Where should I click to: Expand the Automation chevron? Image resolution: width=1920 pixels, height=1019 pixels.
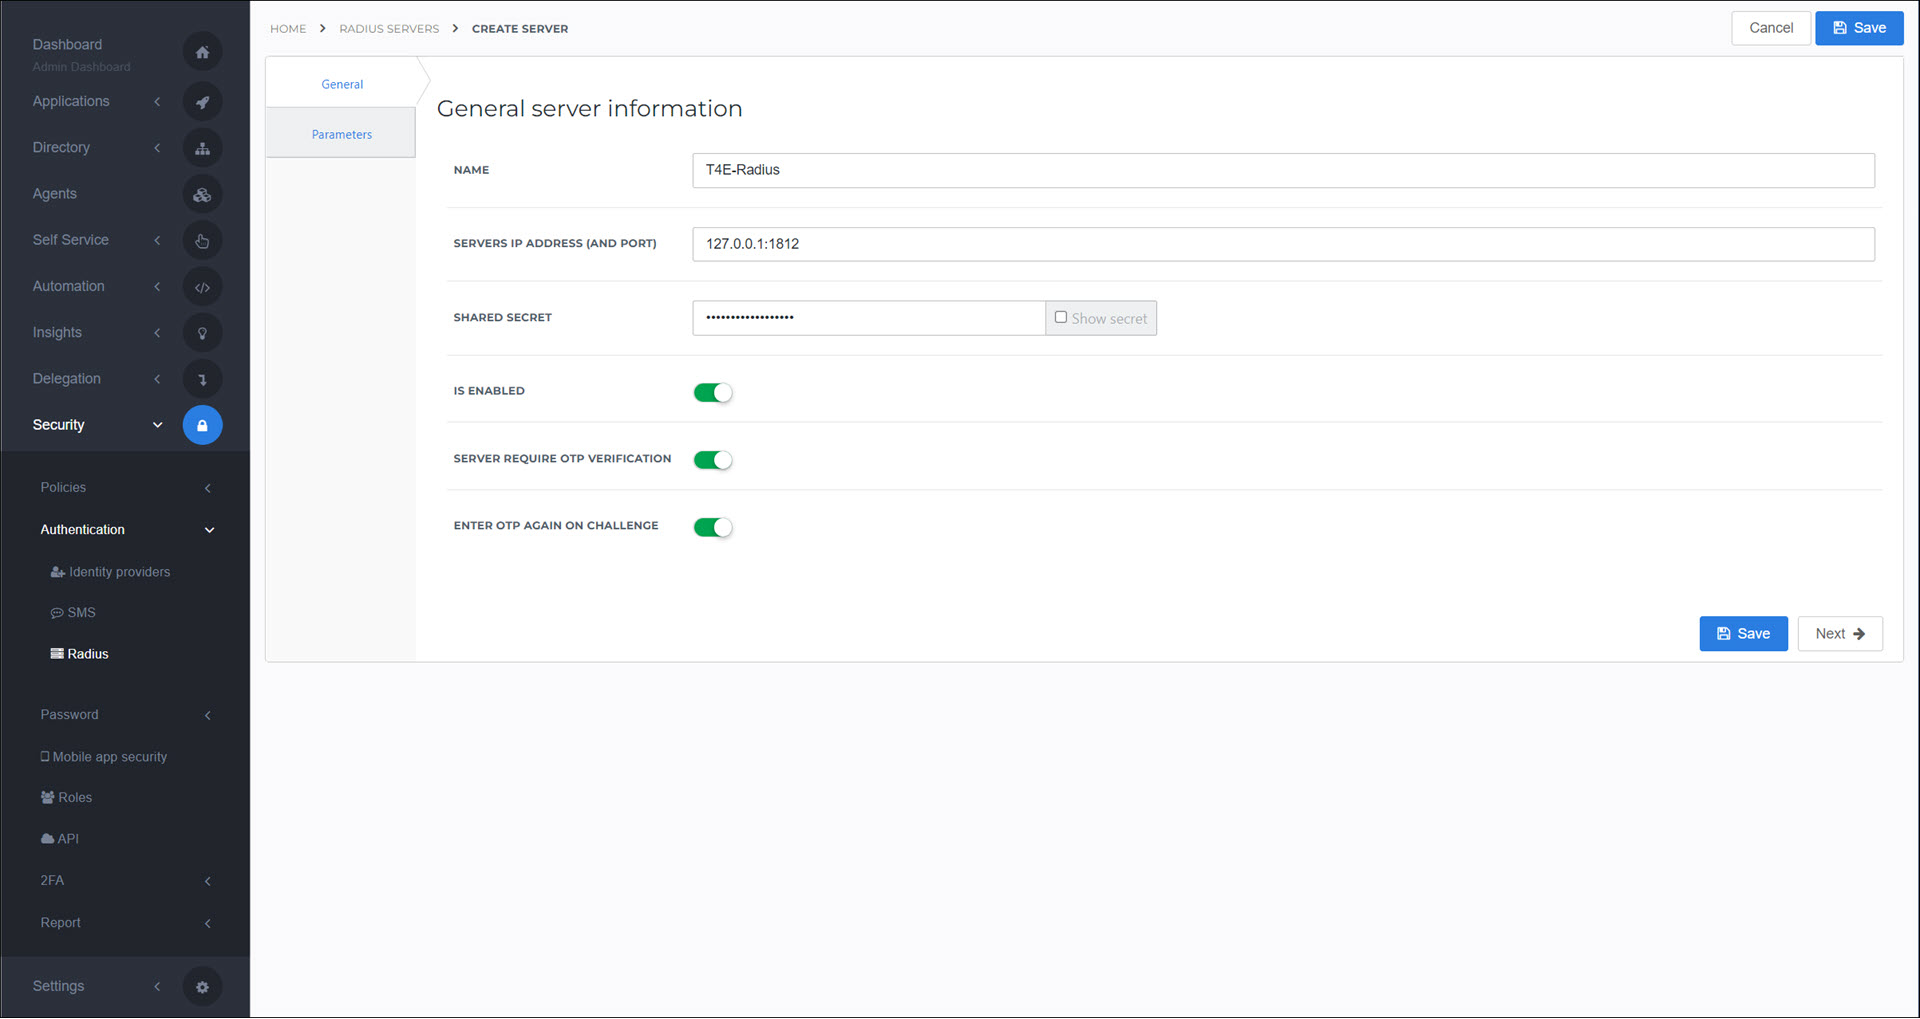pos(157,287)
